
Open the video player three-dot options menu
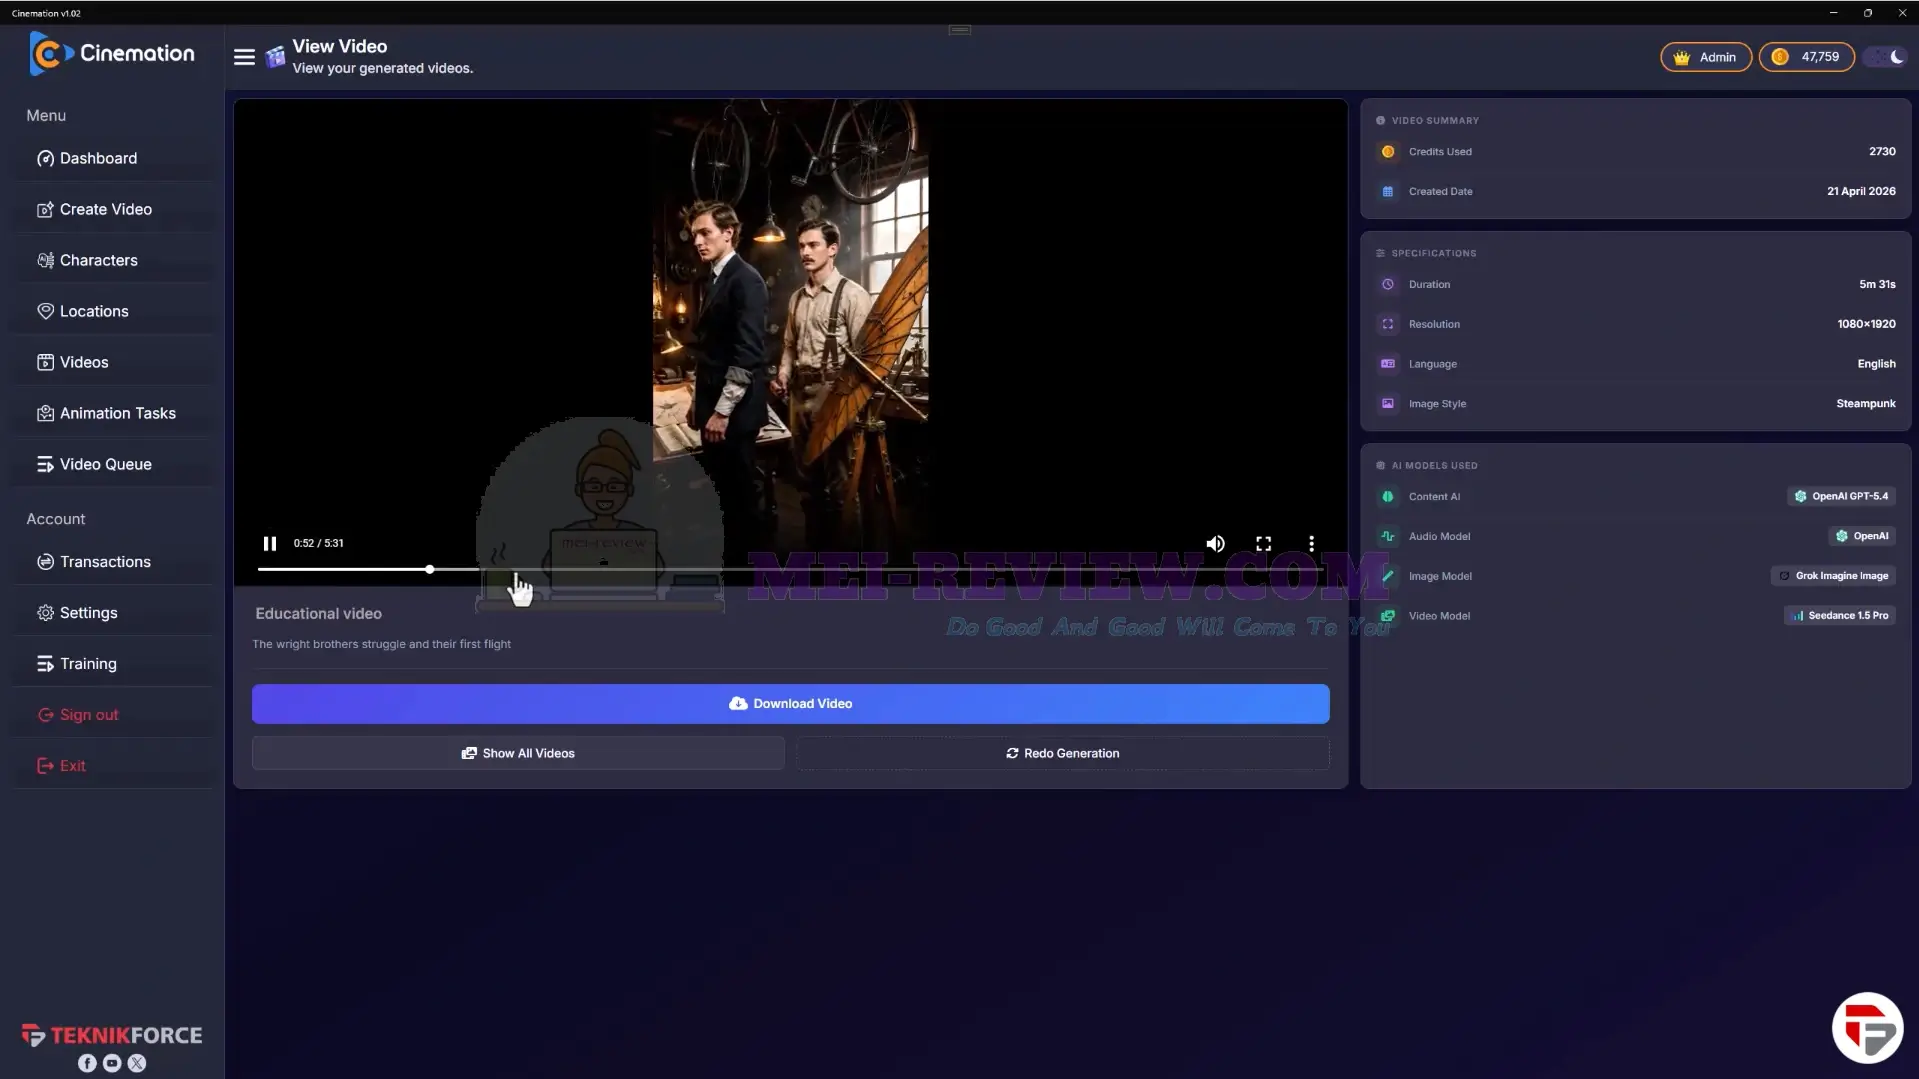[x=1311, y=543]
